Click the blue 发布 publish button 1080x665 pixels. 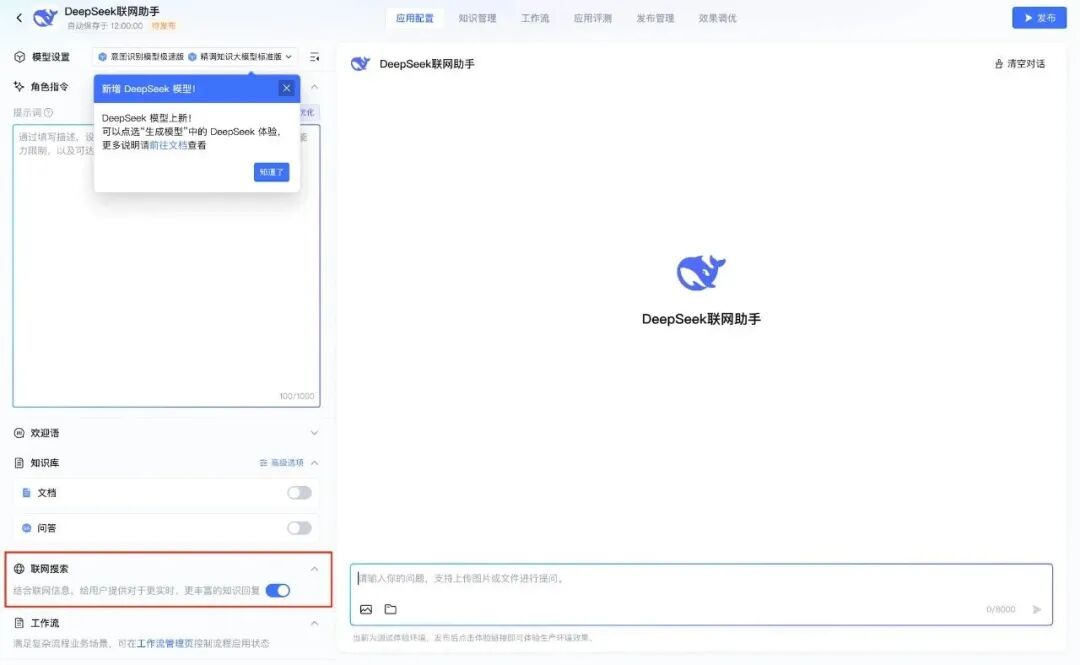coord(1039,18)
